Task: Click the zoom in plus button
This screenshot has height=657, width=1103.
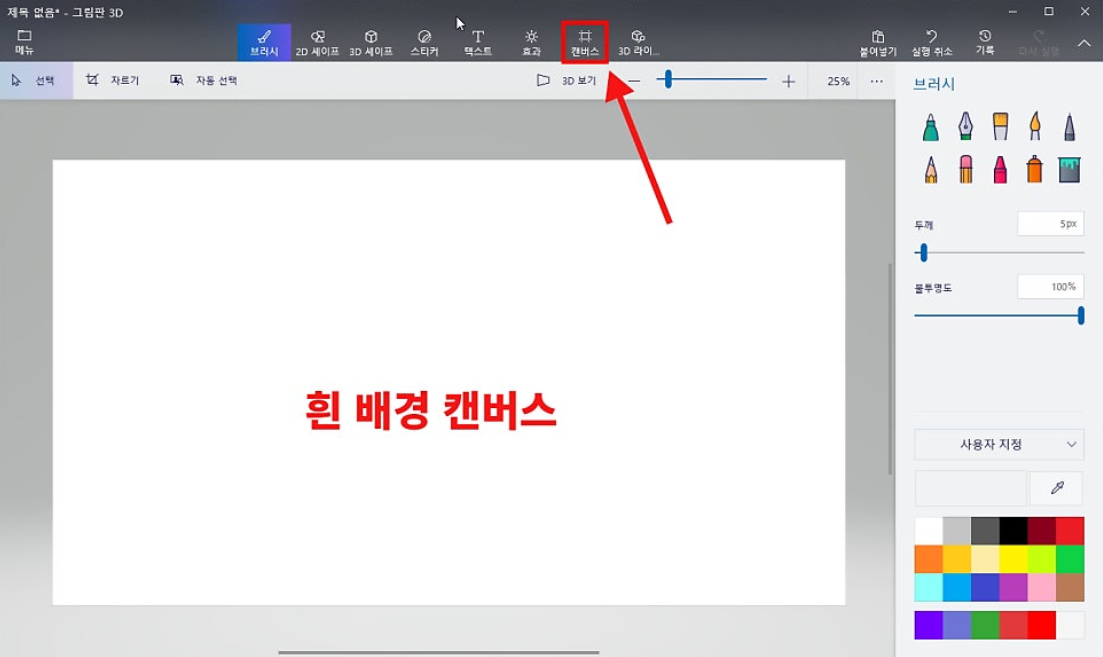Action: [x=788, y=81]
